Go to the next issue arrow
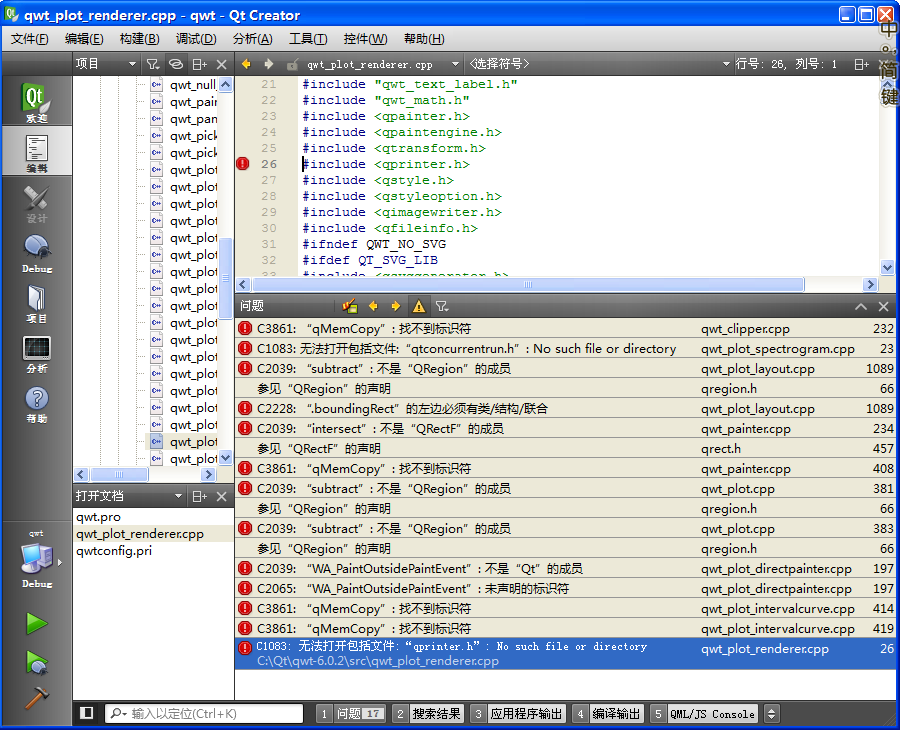 tap(395, 306)
